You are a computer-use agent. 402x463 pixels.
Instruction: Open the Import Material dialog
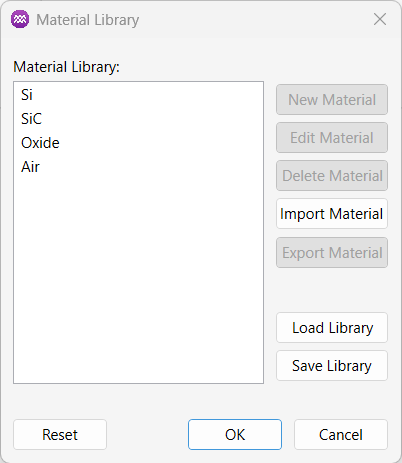point(332,214)
